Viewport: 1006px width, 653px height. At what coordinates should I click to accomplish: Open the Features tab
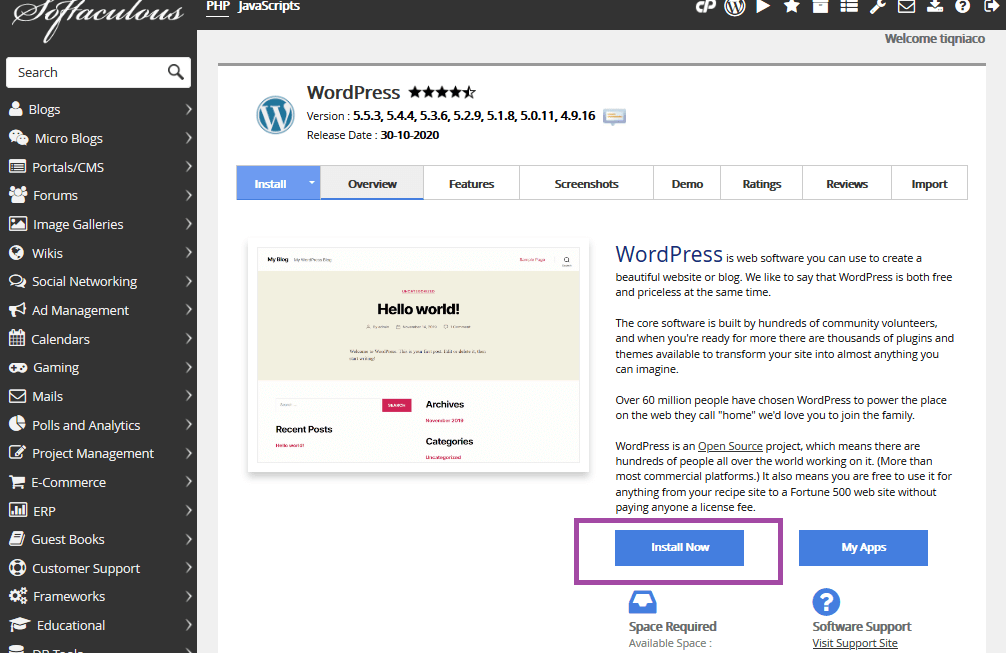472,183
